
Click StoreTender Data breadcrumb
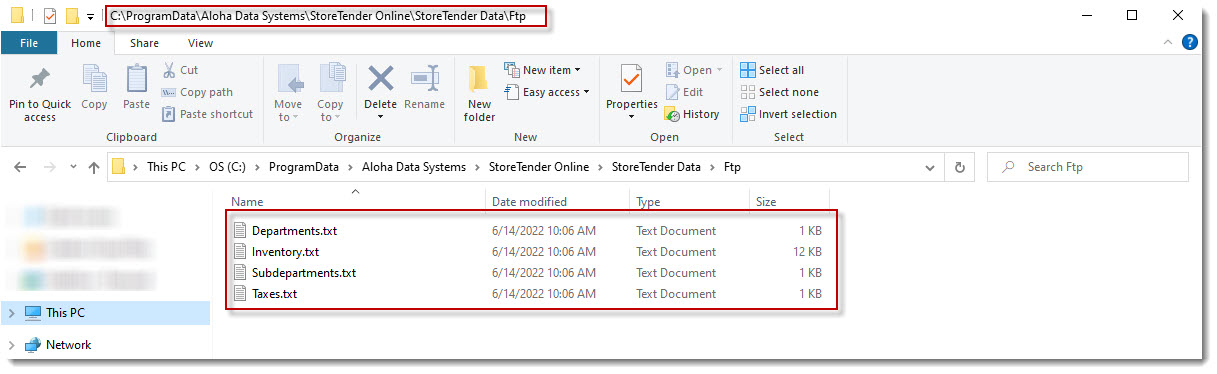tap(656, 167)
